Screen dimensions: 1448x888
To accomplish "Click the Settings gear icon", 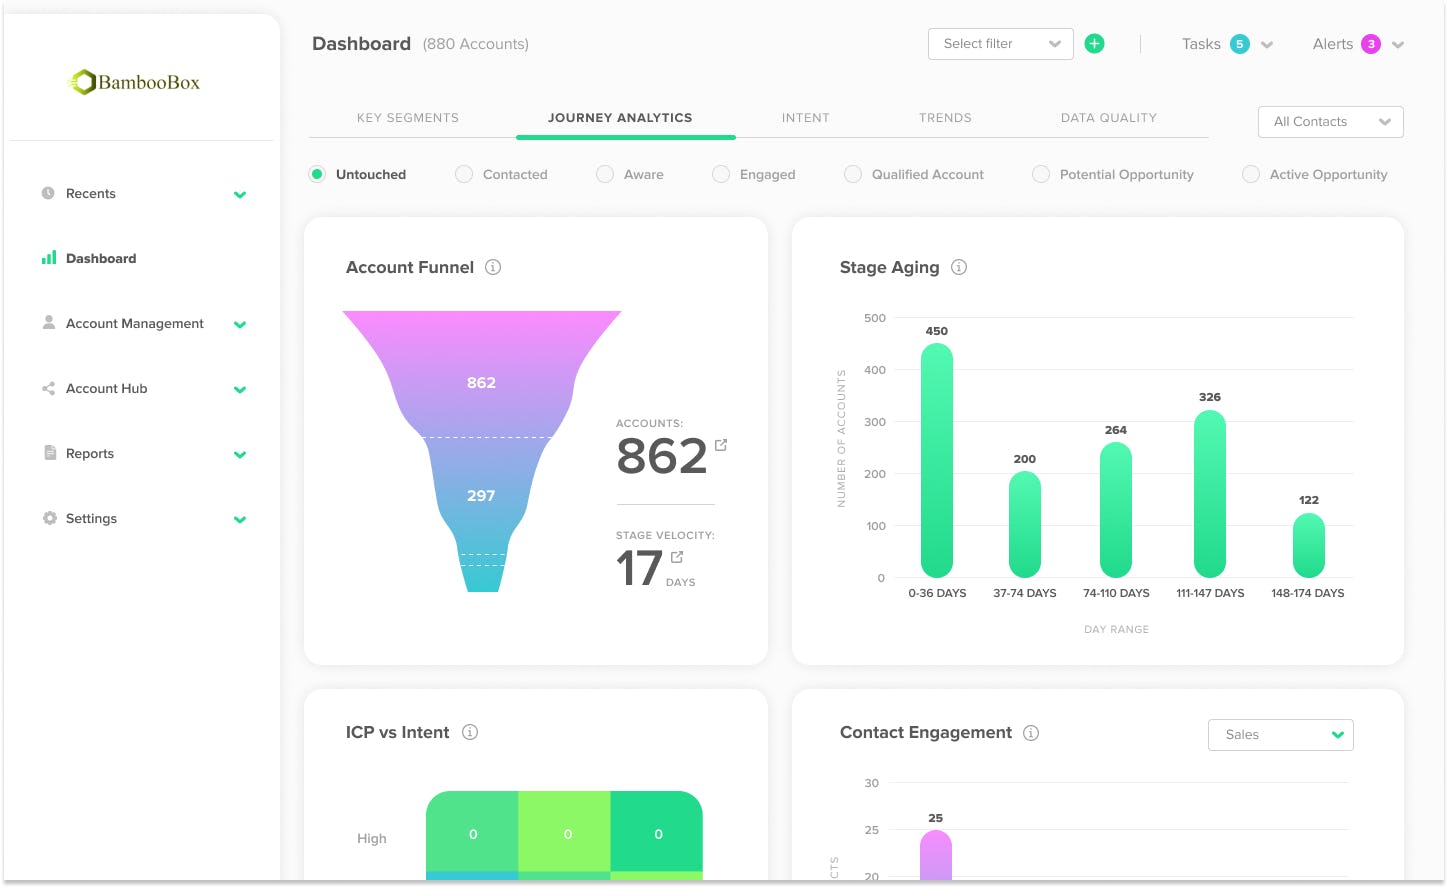I will tap(48, 518).
